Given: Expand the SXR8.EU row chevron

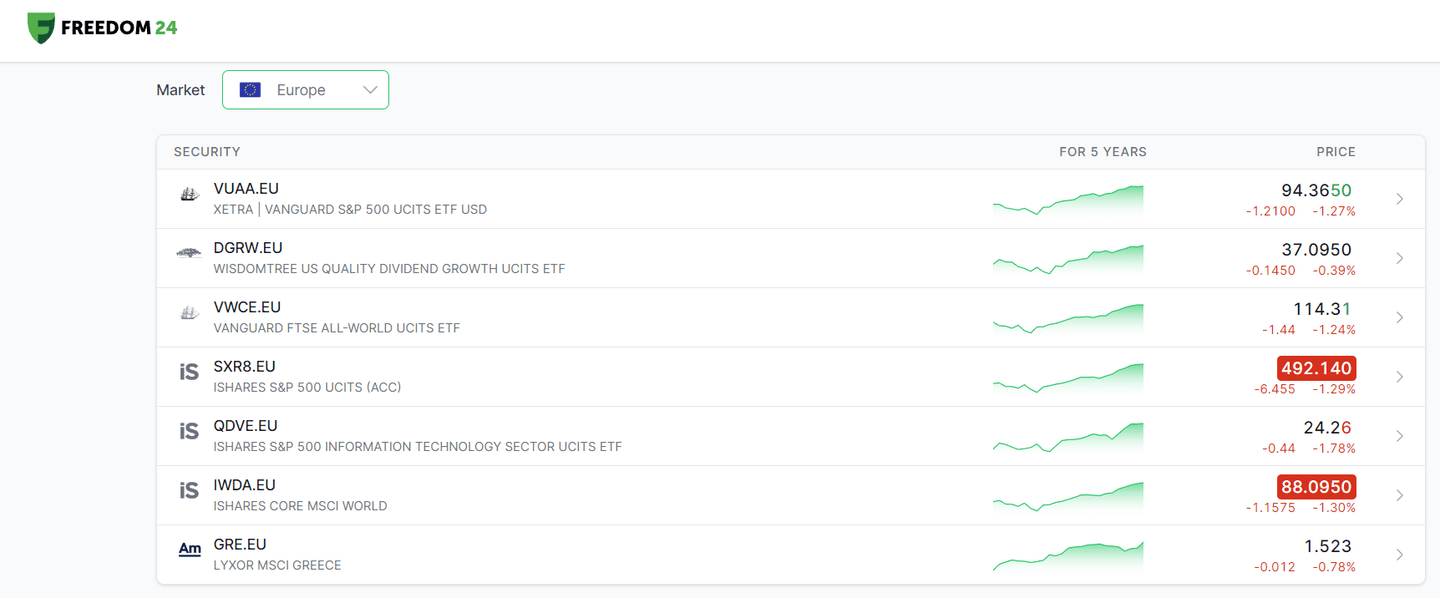Looking at the screenshot, I should [1400, 377].
